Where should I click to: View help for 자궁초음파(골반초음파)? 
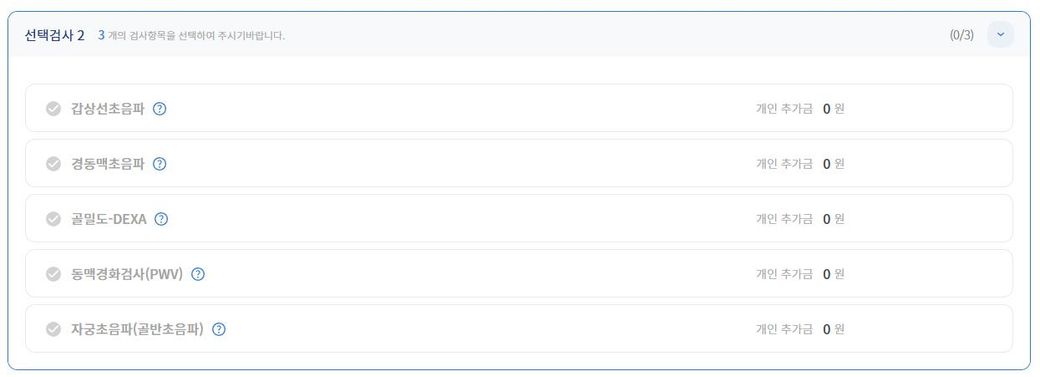tap(219, 329)
